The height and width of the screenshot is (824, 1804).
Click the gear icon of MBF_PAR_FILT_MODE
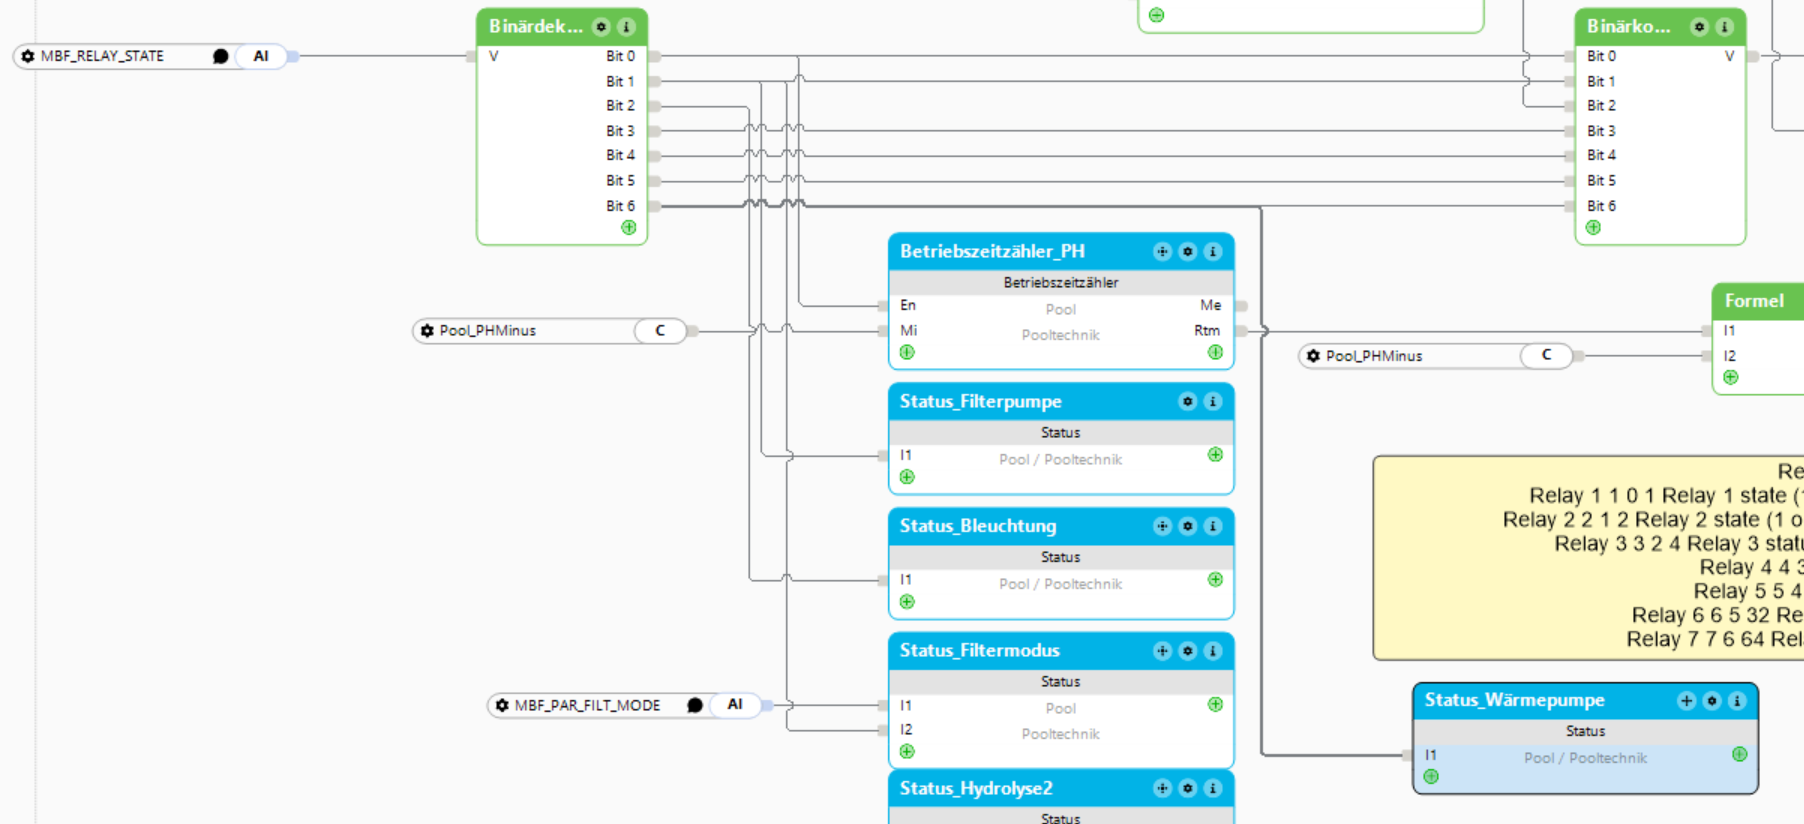502,706
